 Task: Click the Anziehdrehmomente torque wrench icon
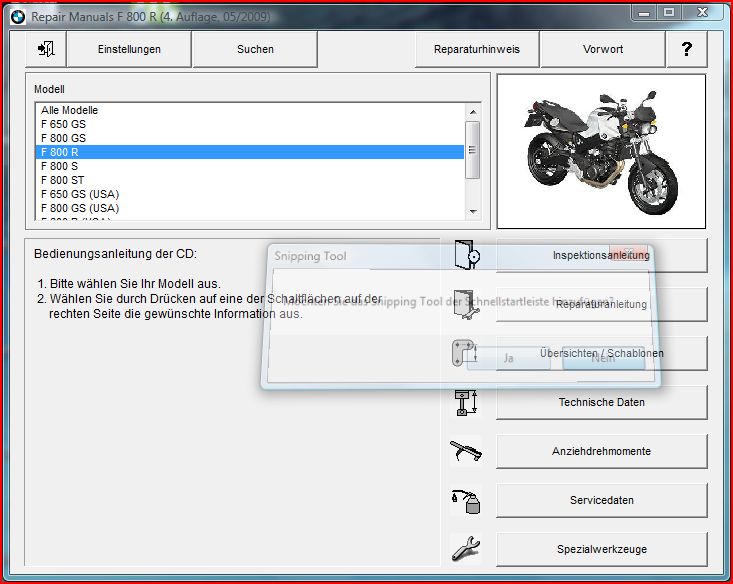click(466, 451)
